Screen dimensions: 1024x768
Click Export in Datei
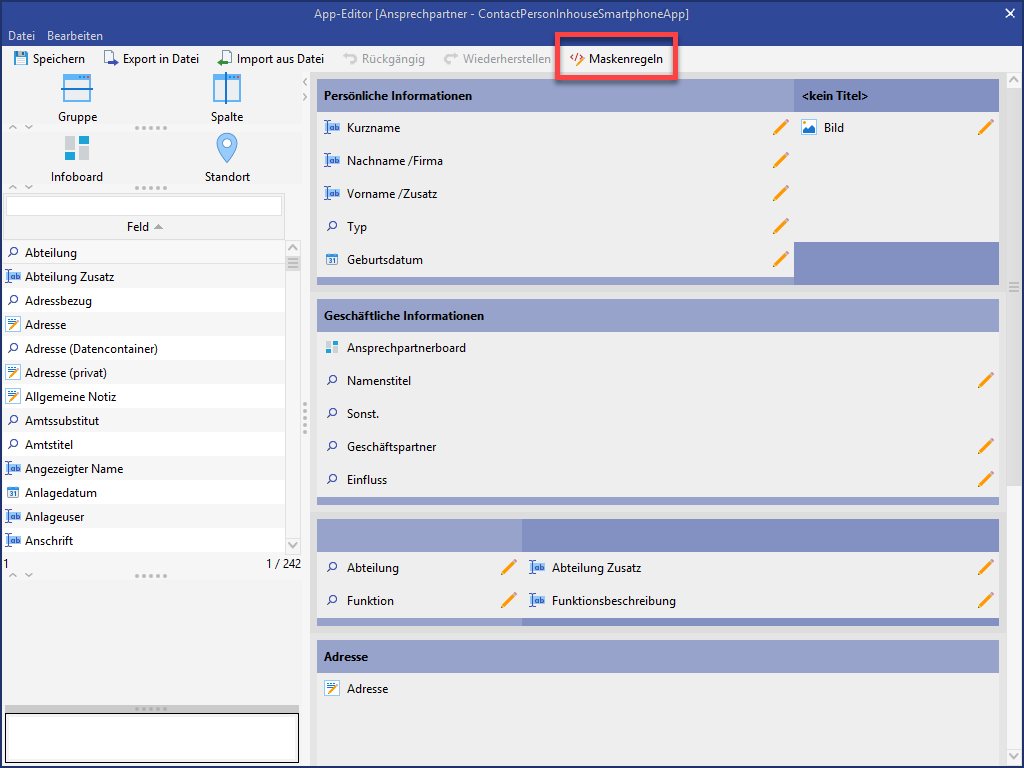click(x=151, y=59)
